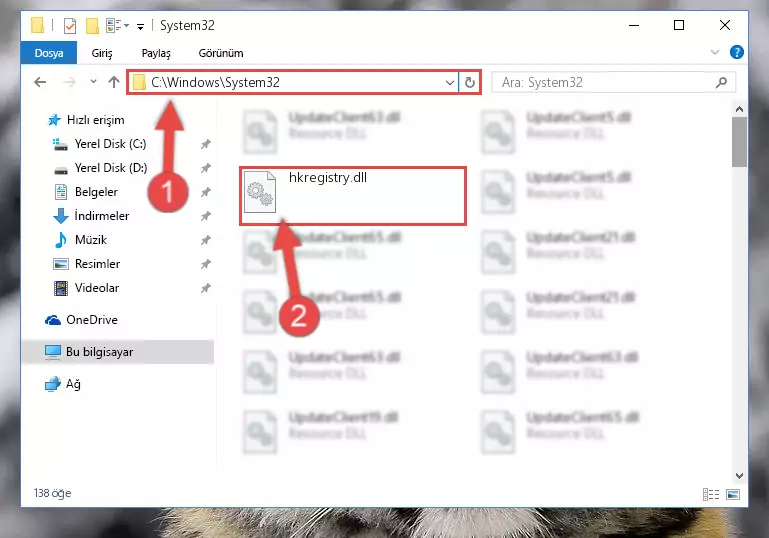Select Hızlı erişim in the navigation pane
769x538 pixels.
click(86, 120)
